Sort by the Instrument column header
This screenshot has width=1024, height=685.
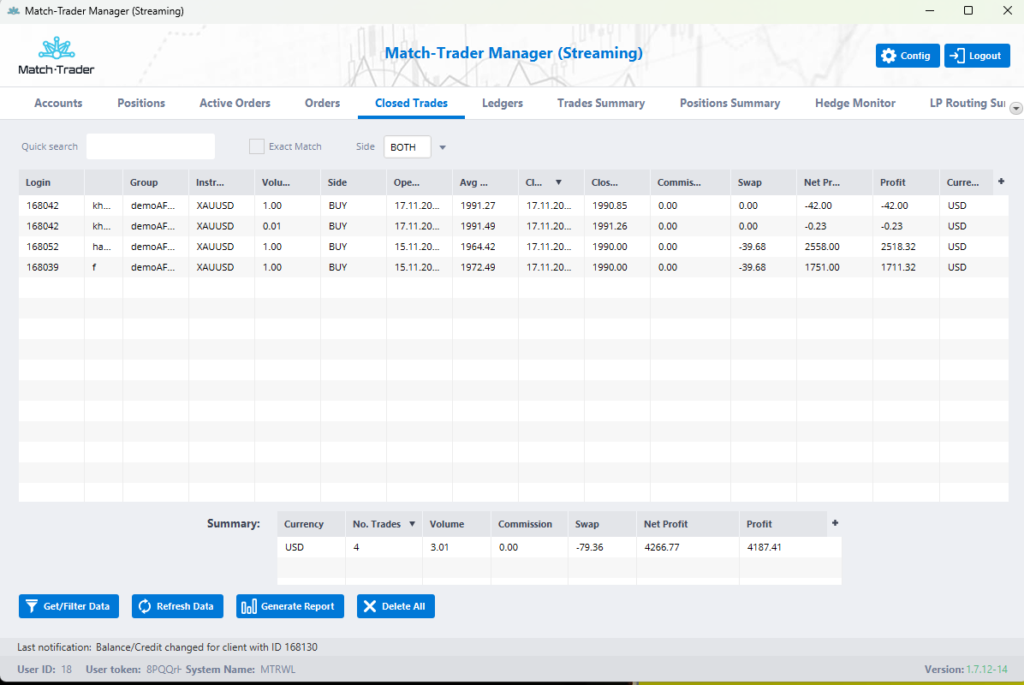[x=221, y=182]
